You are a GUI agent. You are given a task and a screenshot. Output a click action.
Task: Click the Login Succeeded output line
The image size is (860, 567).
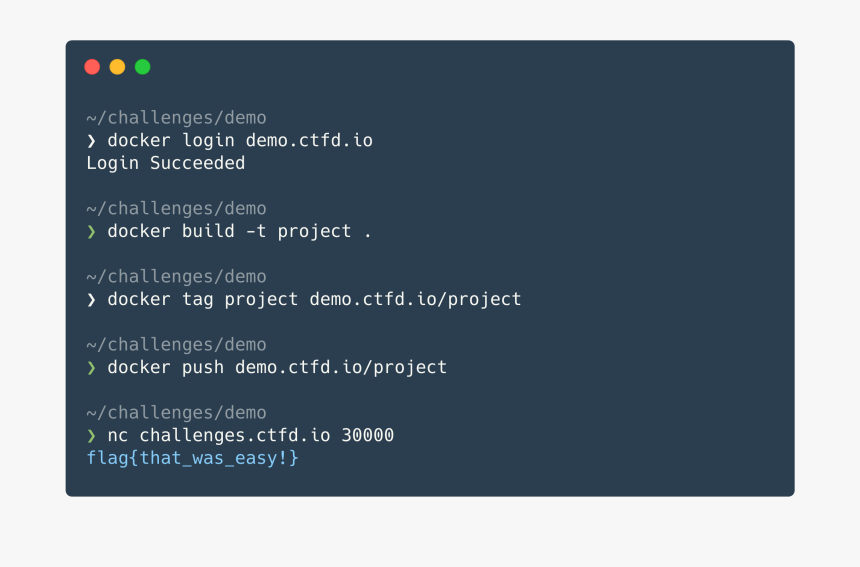[166, 163]
